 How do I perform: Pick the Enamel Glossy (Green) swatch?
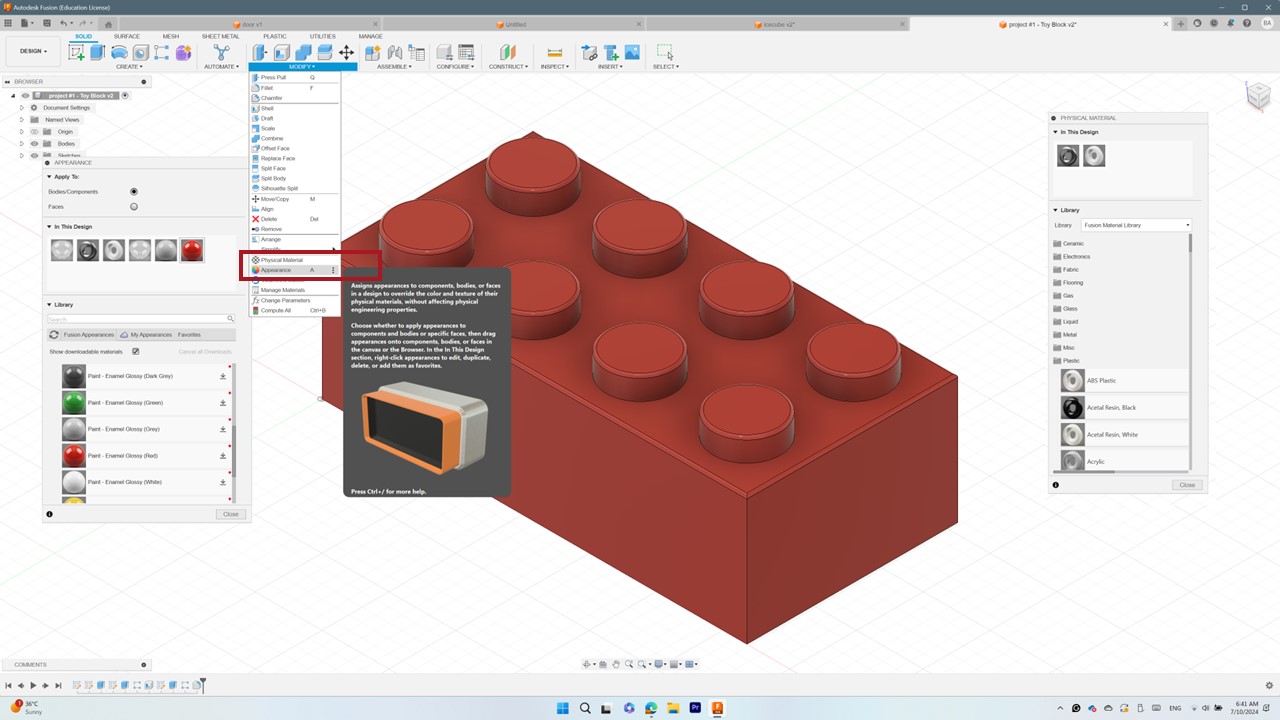click(x=74, y=403)
